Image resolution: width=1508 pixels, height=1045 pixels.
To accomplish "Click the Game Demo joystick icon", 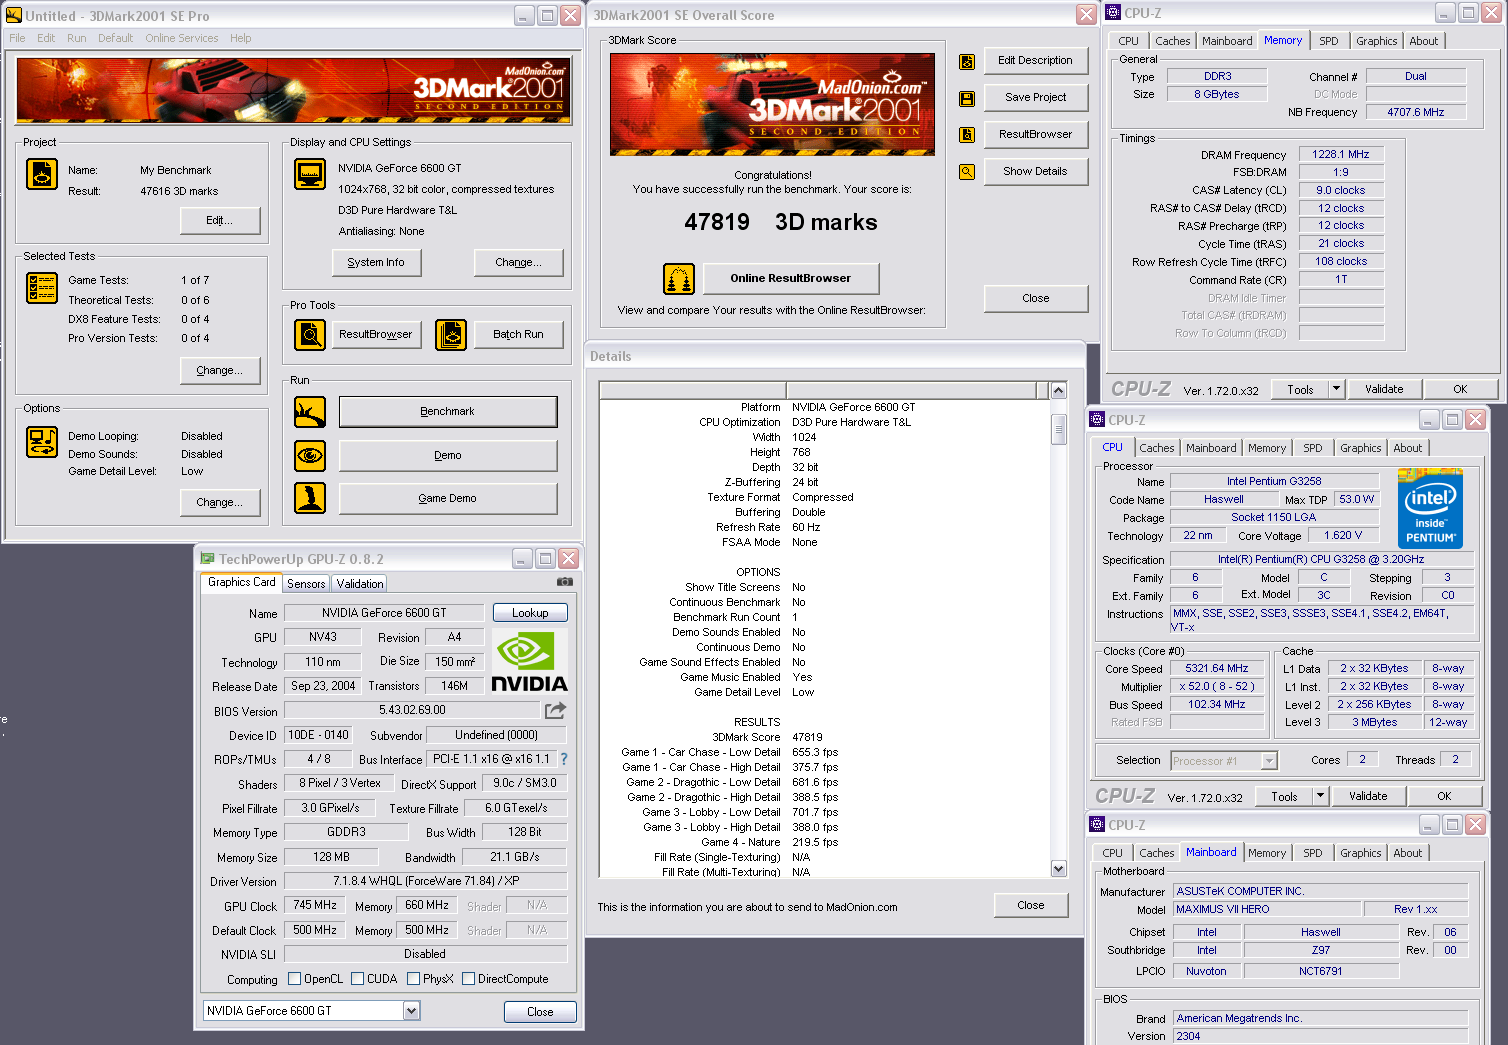I will click(310, 498).
